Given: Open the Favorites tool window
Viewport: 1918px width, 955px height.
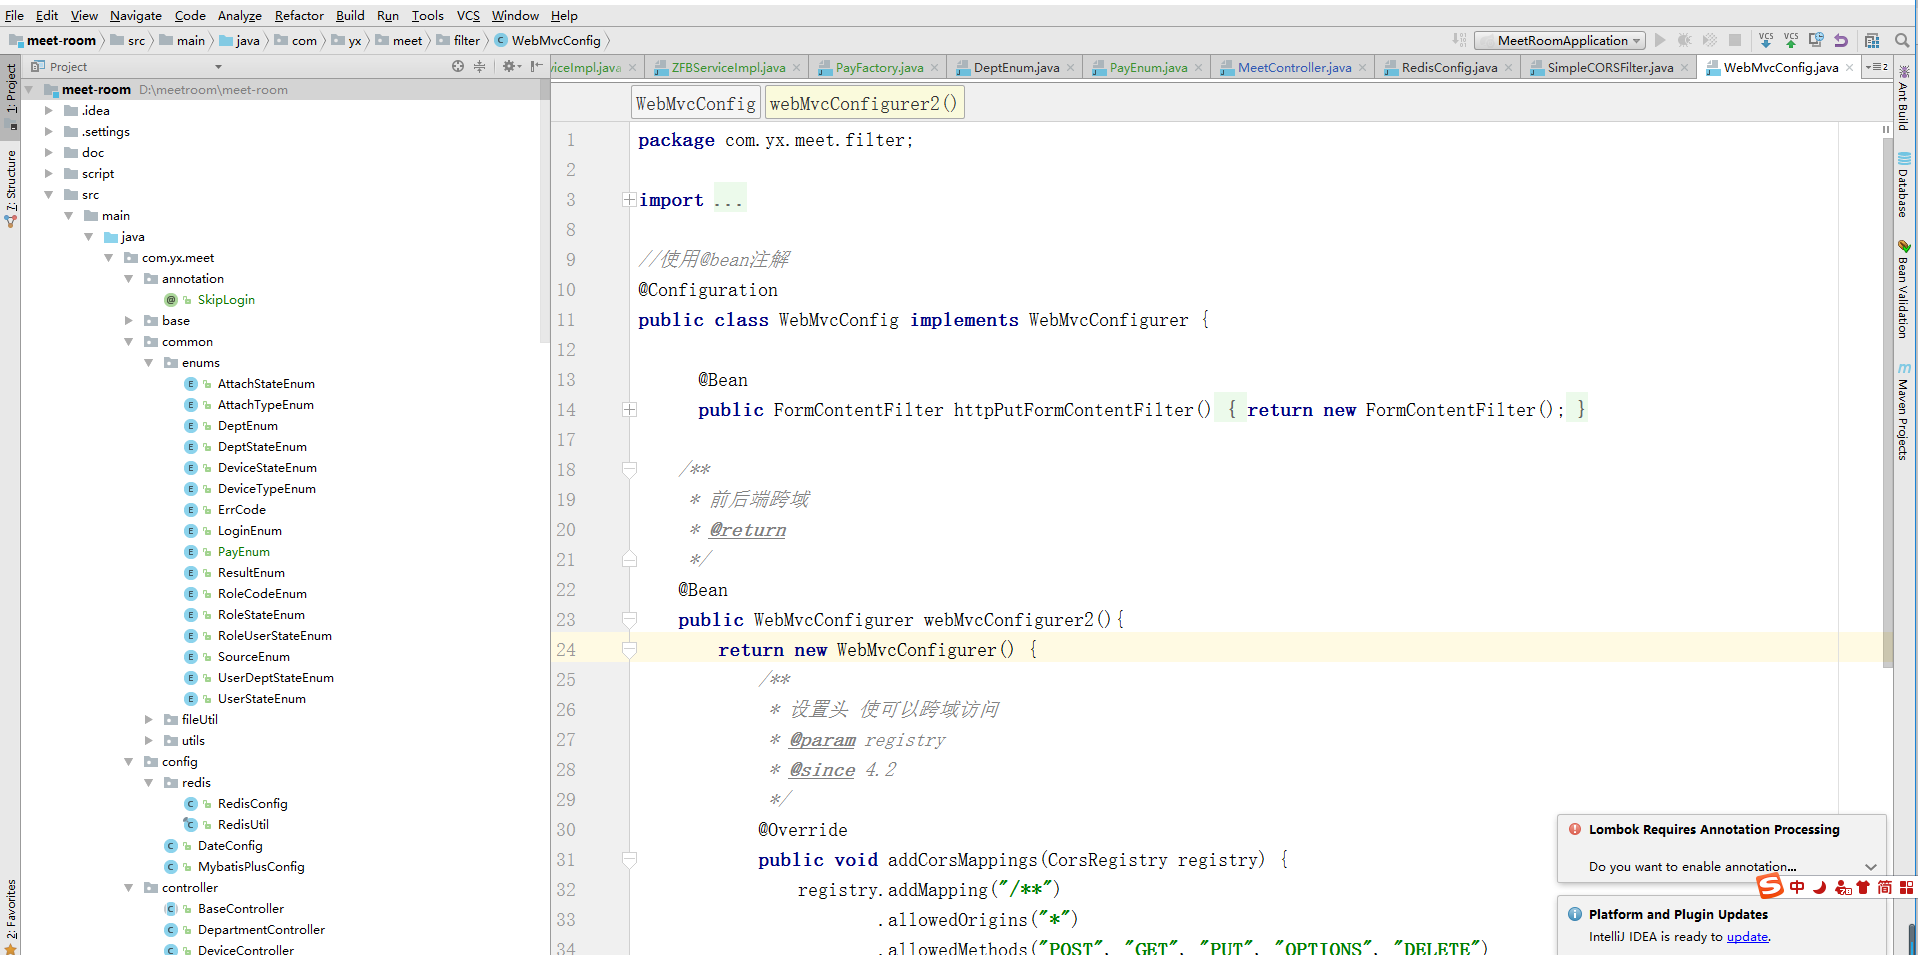Looking at the screenshot, I should pyautogui.click(x=10, y=915).
